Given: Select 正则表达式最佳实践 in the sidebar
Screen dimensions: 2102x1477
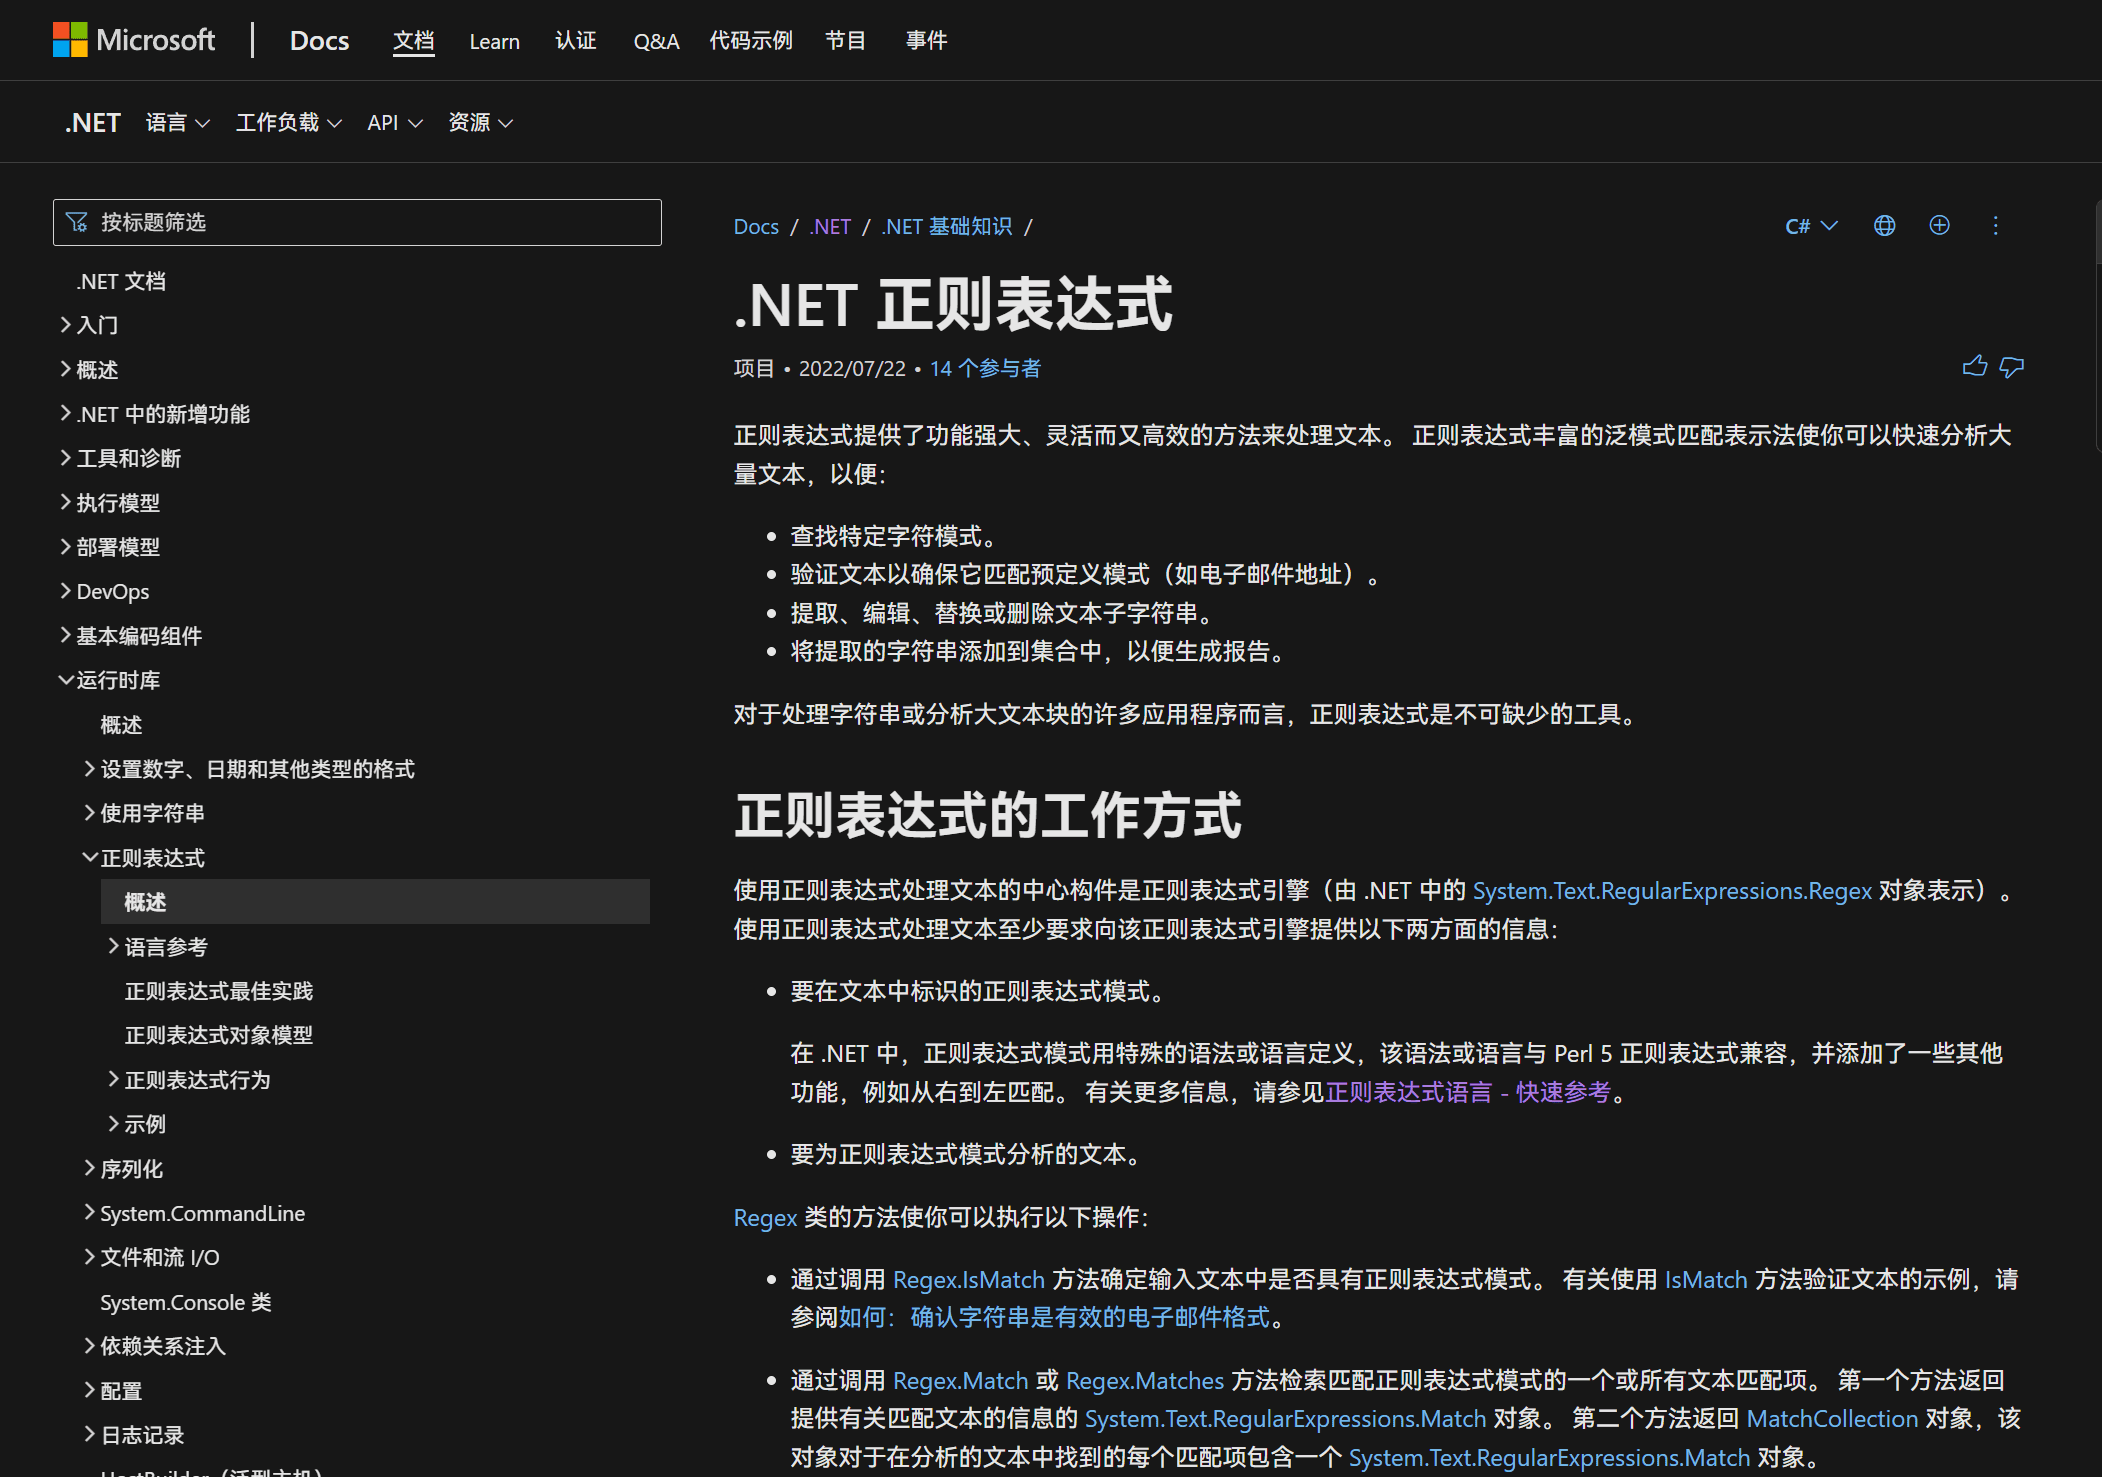Looking at the screenshot, I should click(x=219, y=991).
